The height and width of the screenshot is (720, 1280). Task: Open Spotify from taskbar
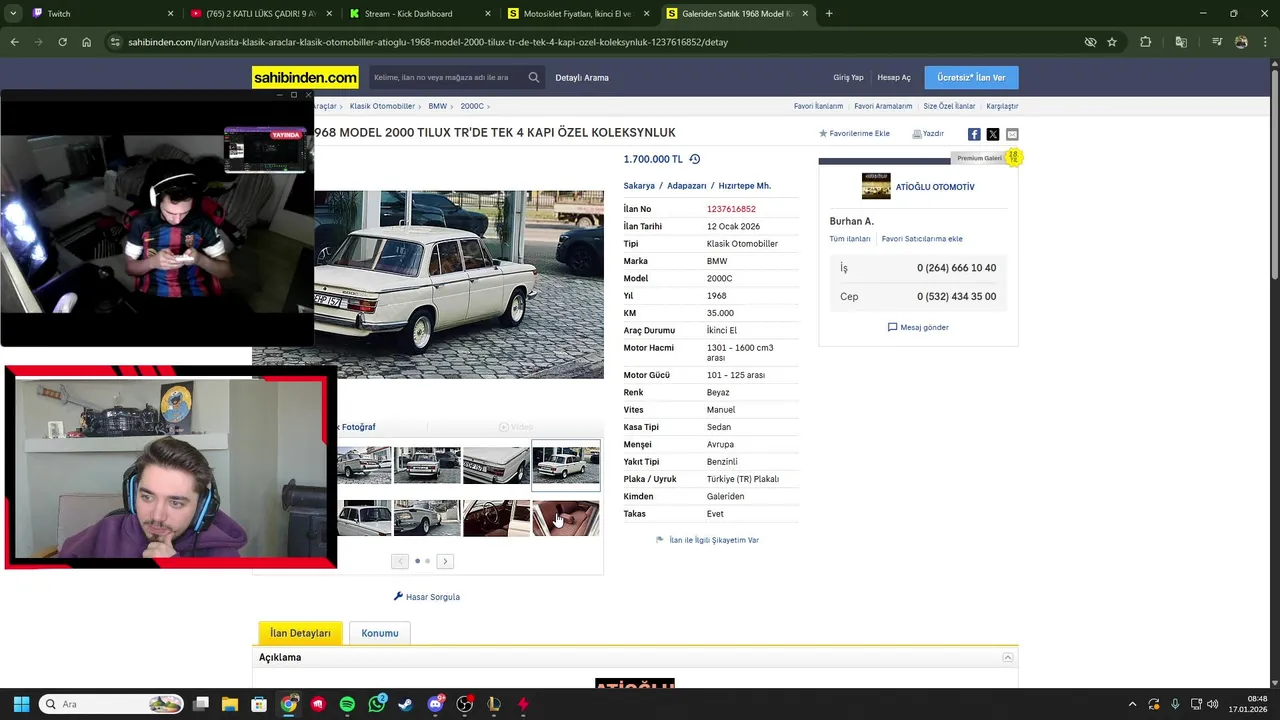coord(347,704)
